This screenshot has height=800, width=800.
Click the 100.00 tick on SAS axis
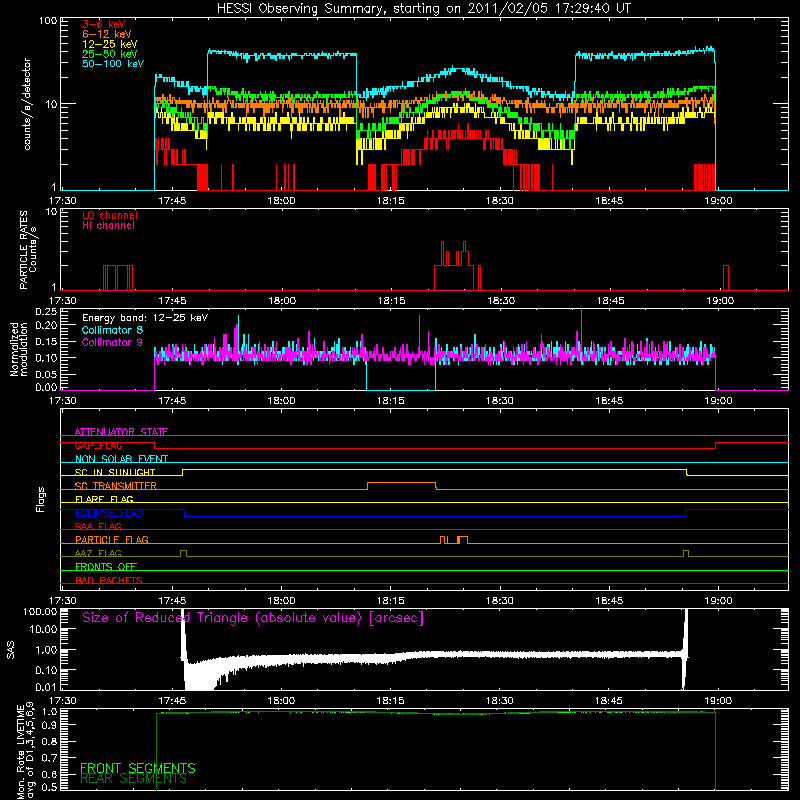[40, 612]
